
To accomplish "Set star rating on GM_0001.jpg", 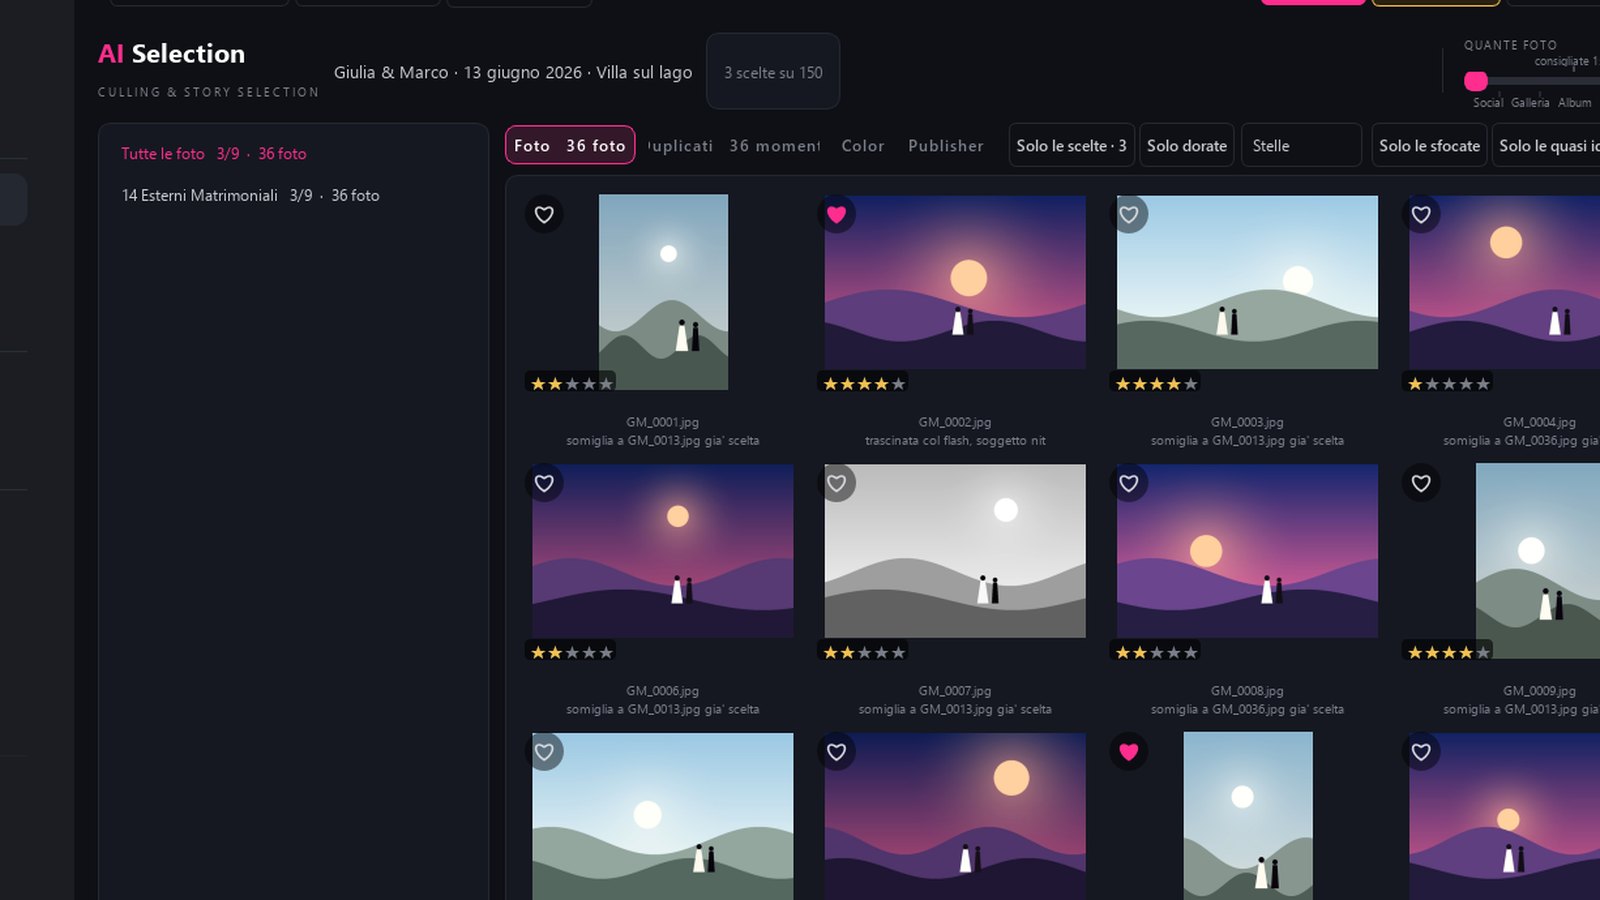I will click(571, 383).
